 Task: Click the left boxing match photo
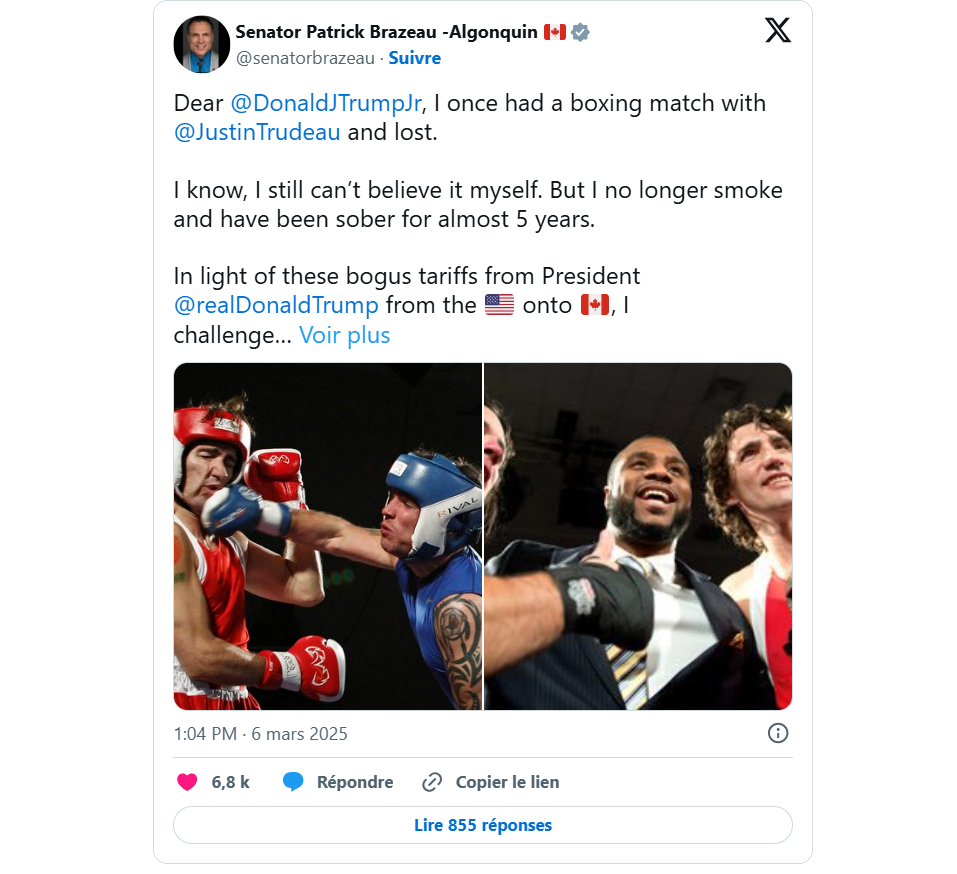[327, 536]
